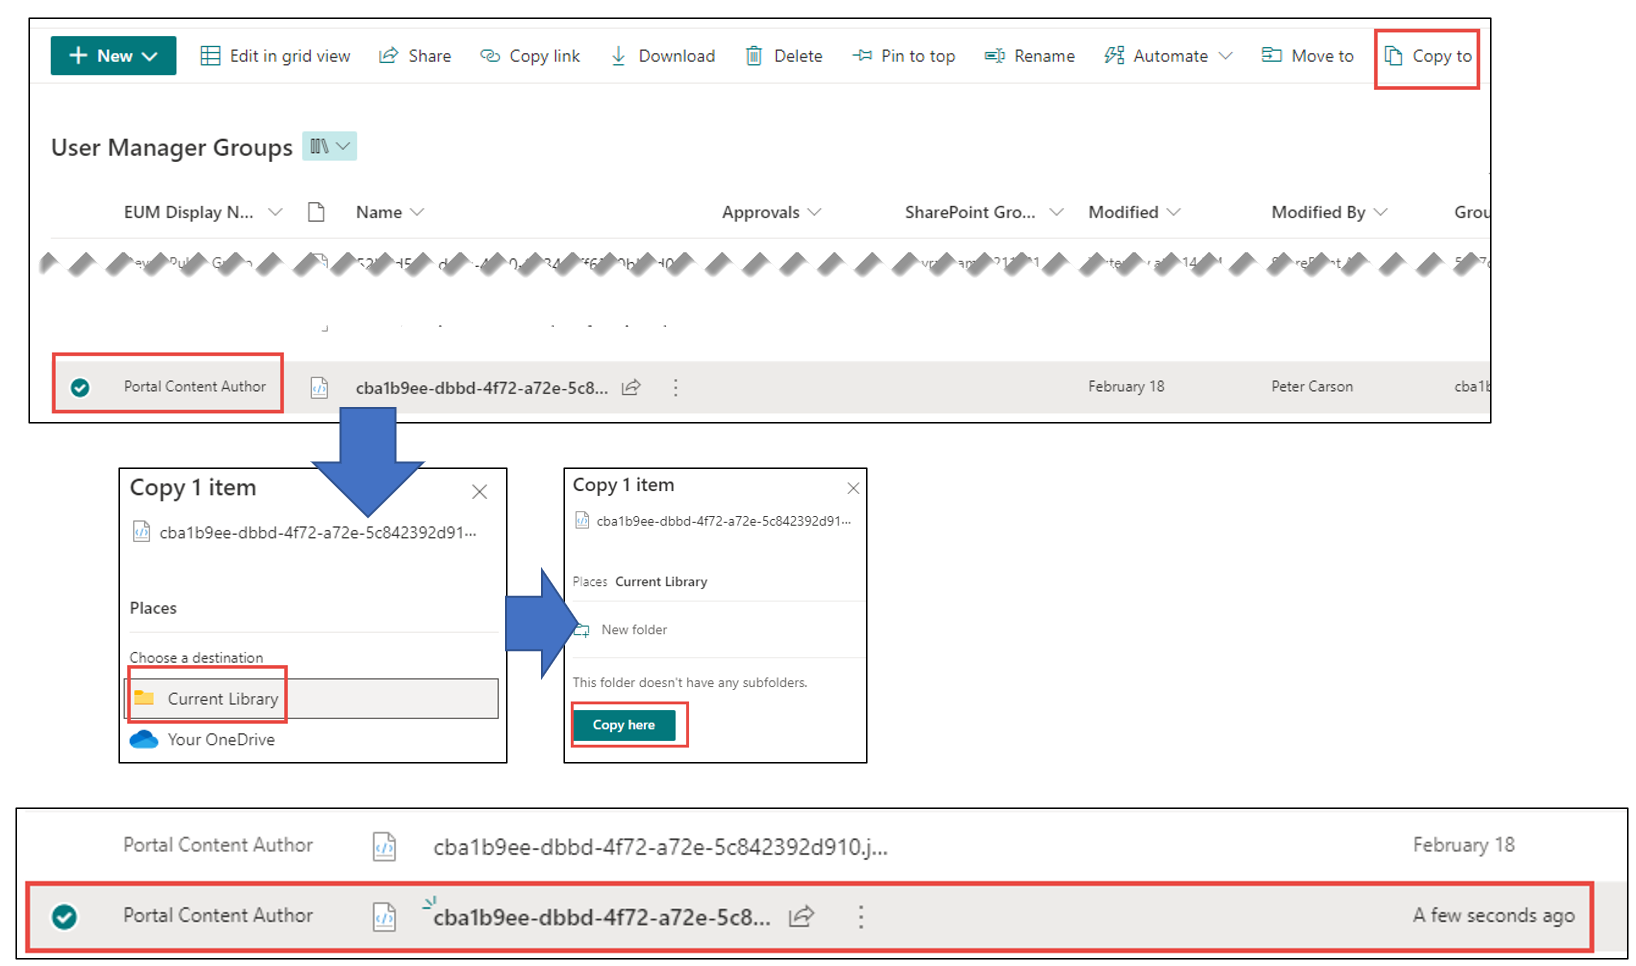
Task: Open the Modified column dropdown
Action: 1135,212
